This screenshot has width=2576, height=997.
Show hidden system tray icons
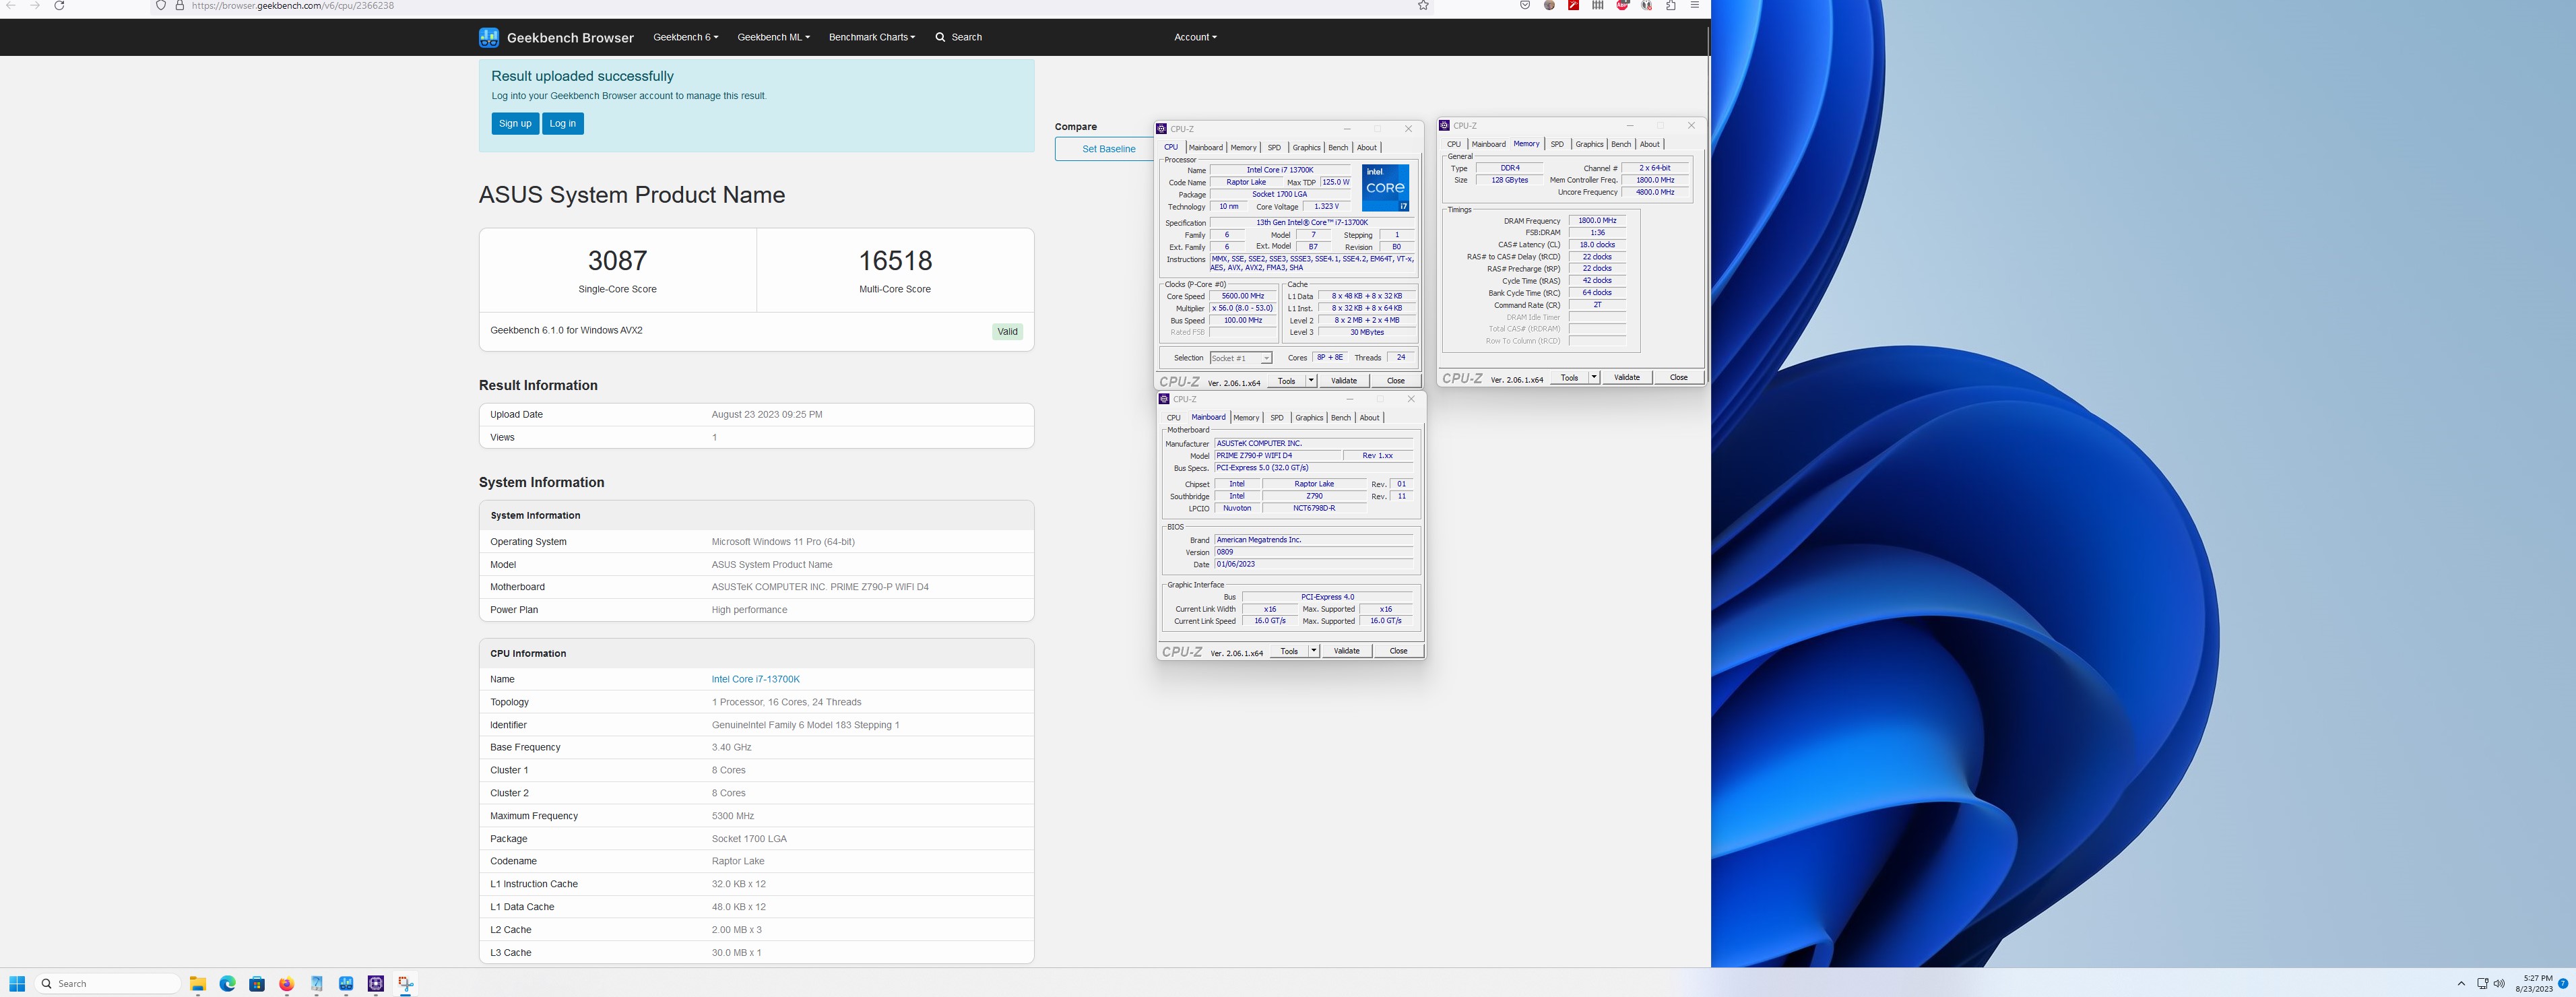pyautogui.click(x=2461, y=984)
